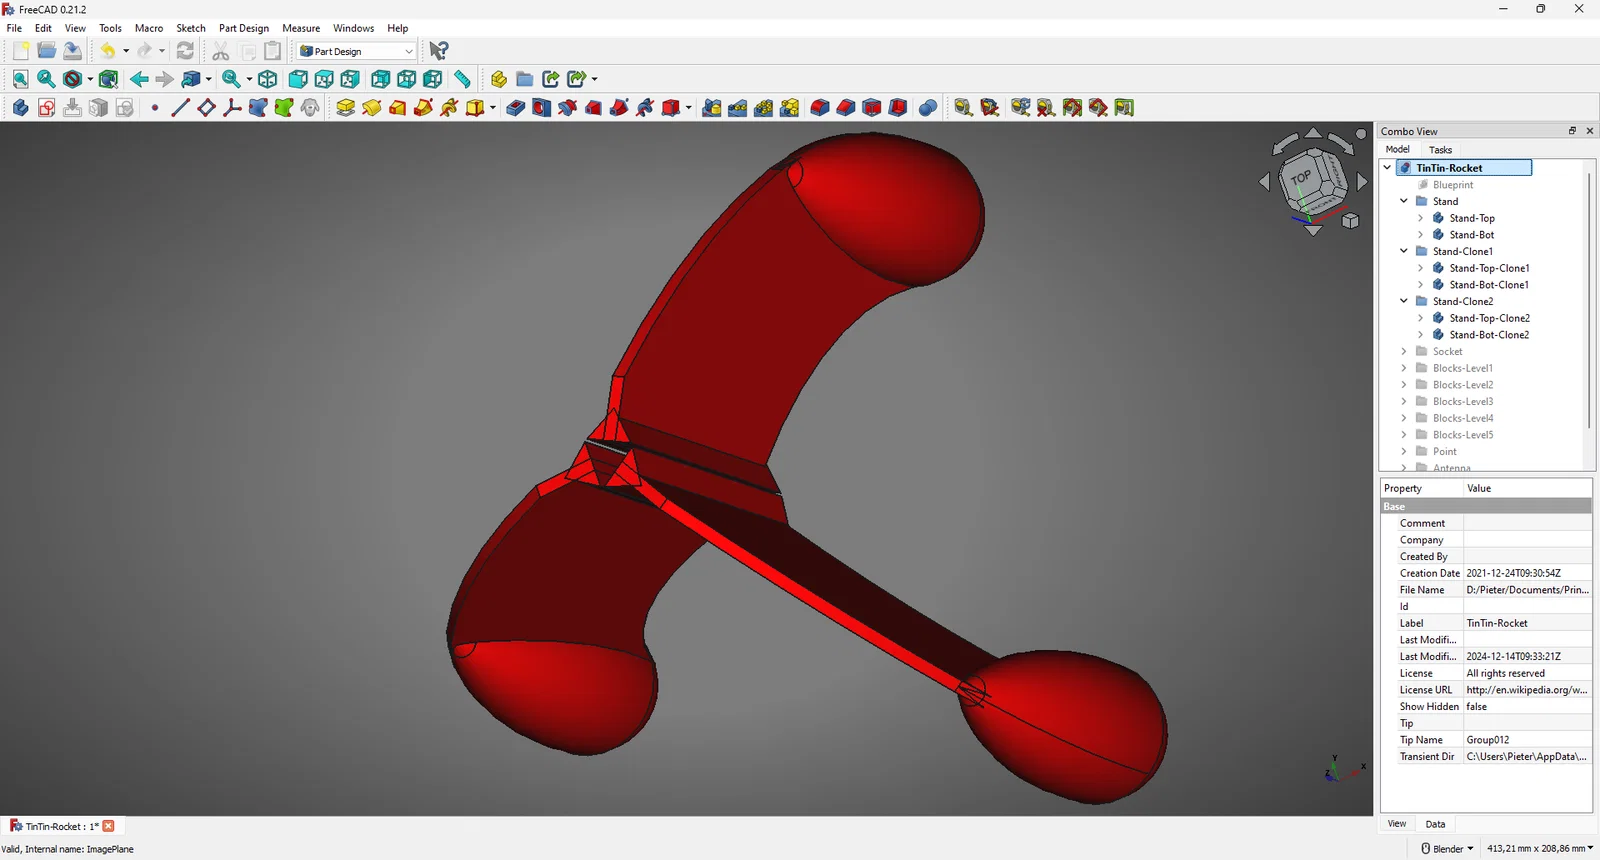Create a datum plane
Viewport: 1600px width, 860px height.
click(207, 108)
